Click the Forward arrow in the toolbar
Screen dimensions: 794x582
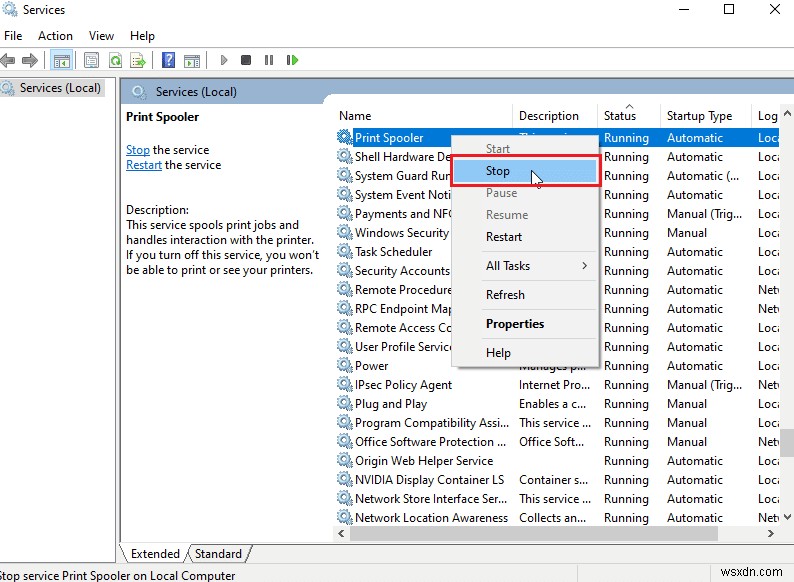[31, 60]
